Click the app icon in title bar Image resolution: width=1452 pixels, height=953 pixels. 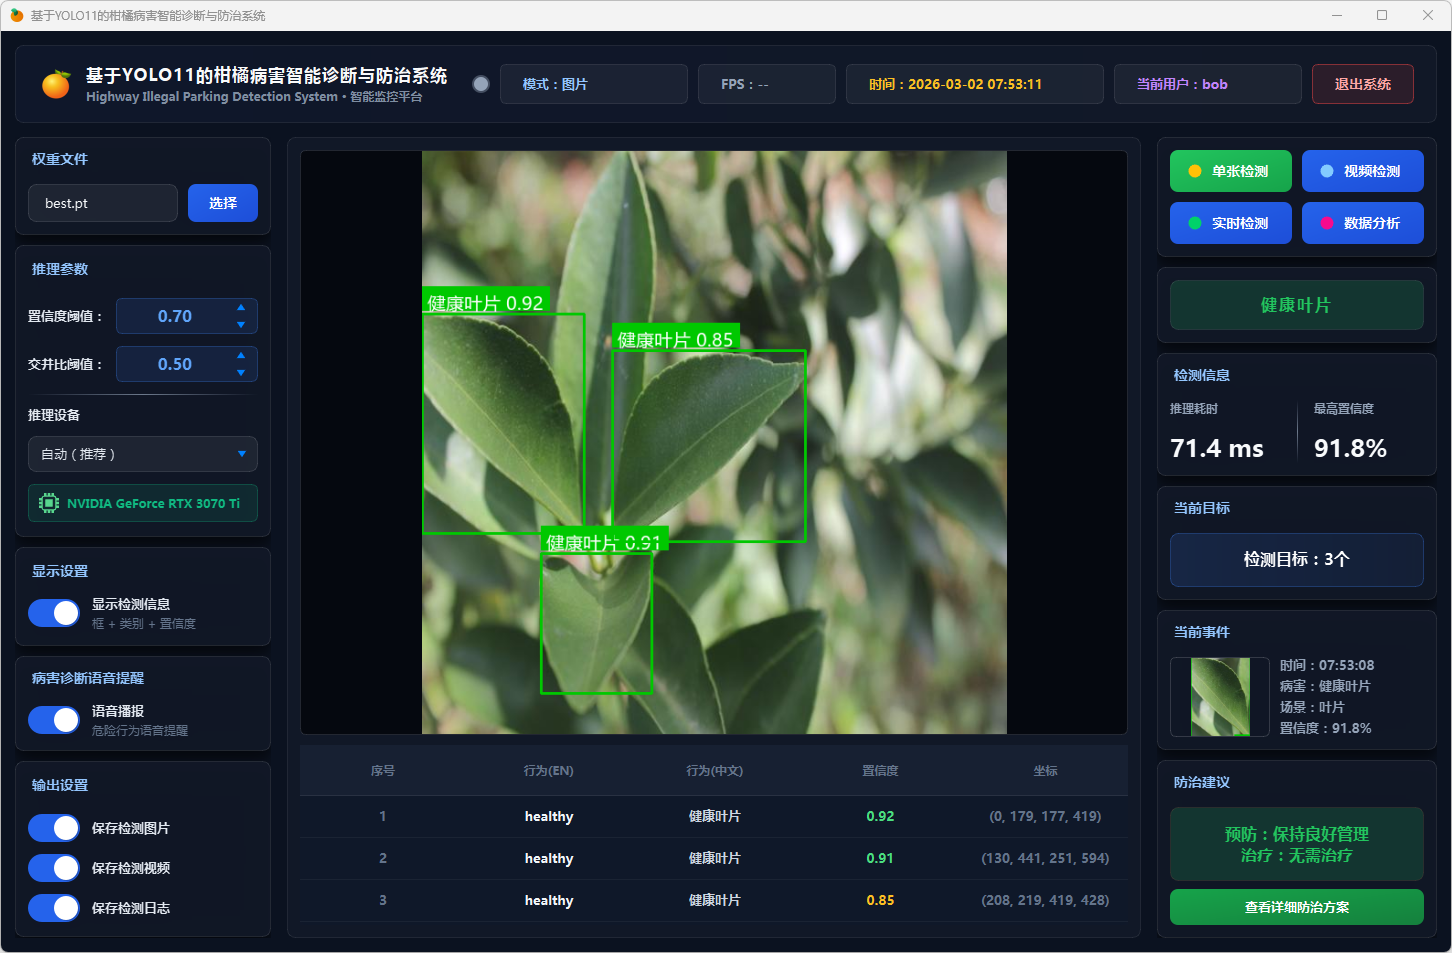coord(16,15)
